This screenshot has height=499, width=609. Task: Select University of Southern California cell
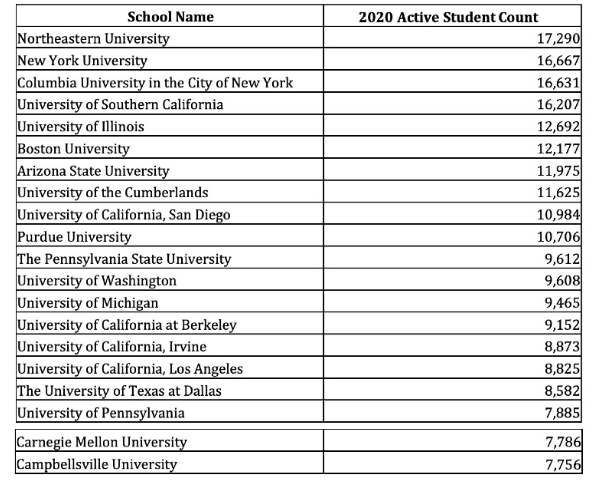(x=120, y=105)
